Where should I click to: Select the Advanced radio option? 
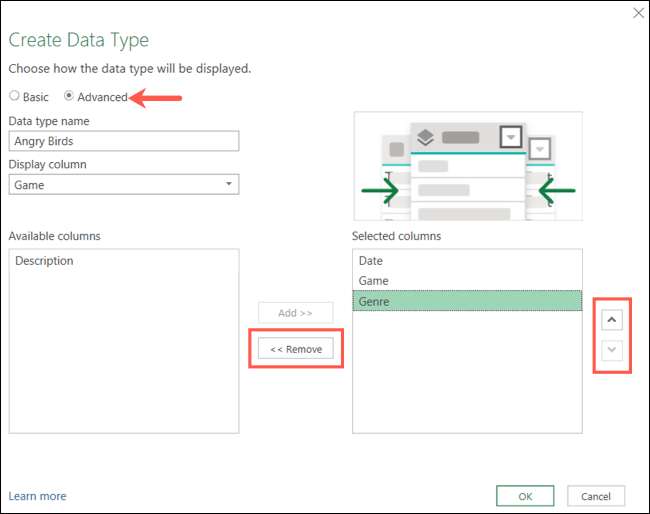click(x=69, y=97)
